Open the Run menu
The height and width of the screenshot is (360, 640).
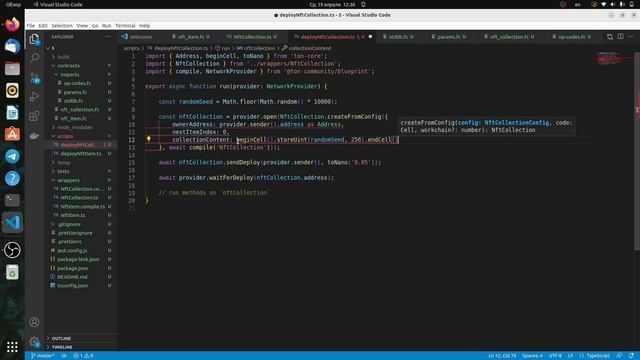107,25
